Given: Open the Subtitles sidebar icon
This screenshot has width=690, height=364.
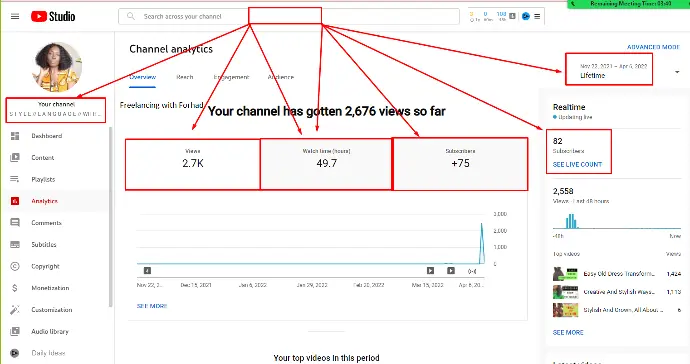Looking at the screenshot, I should pyautogui.click(x=15, y=244).
